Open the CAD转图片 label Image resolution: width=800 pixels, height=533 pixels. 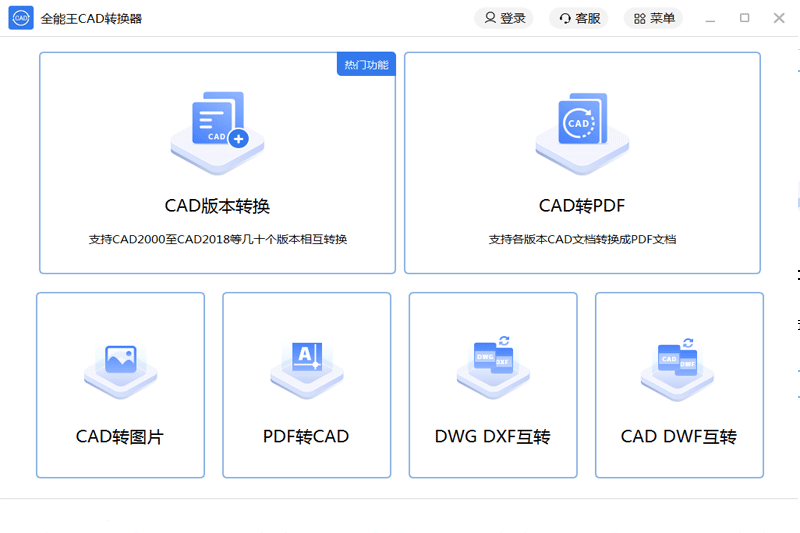(120, 437)
